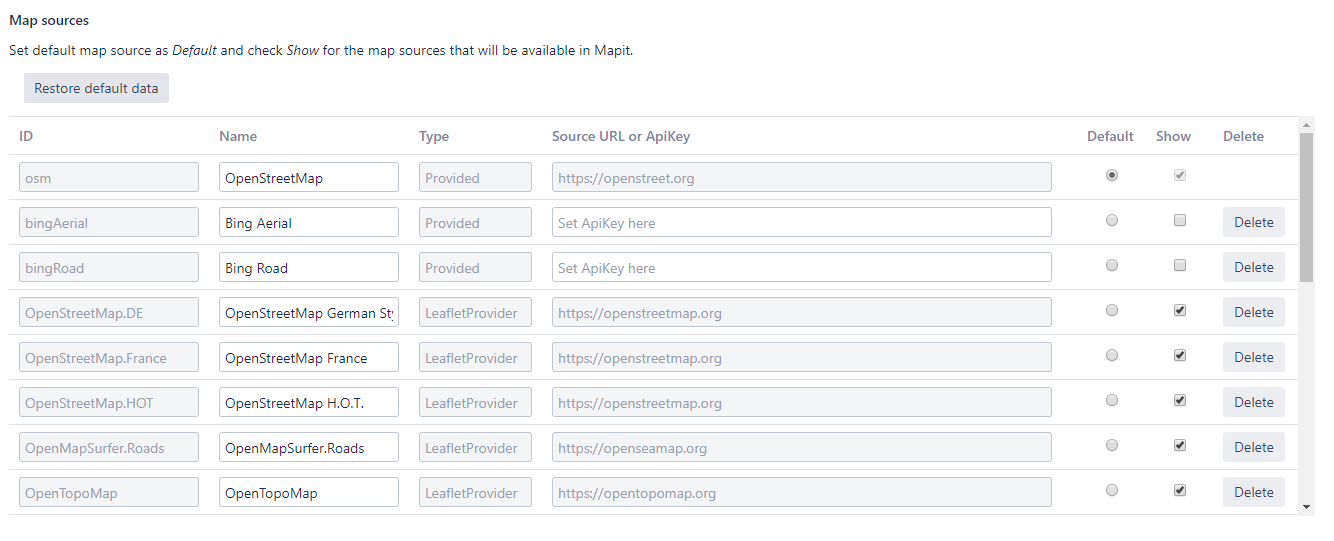Click the Bing Aerial ApiKey input field
Image resolution: width=1334 pixels, height=541 pixels.
tap(801, 223)
